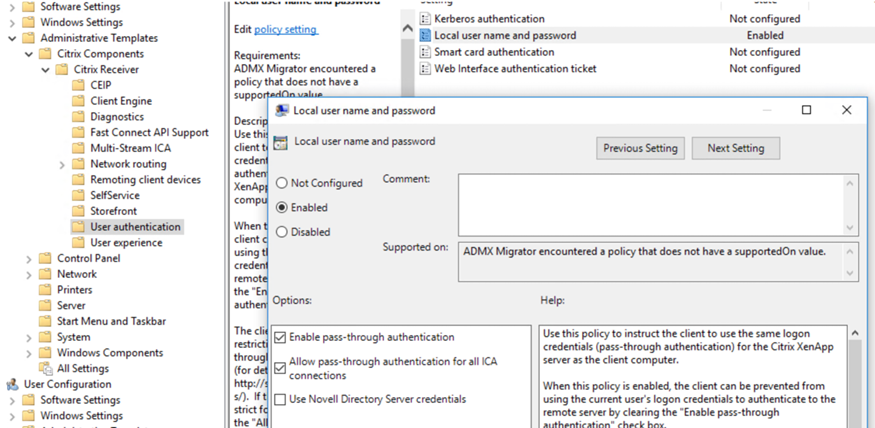
Task: Collapse the Administrative Templates node
Action: [12, 39]
